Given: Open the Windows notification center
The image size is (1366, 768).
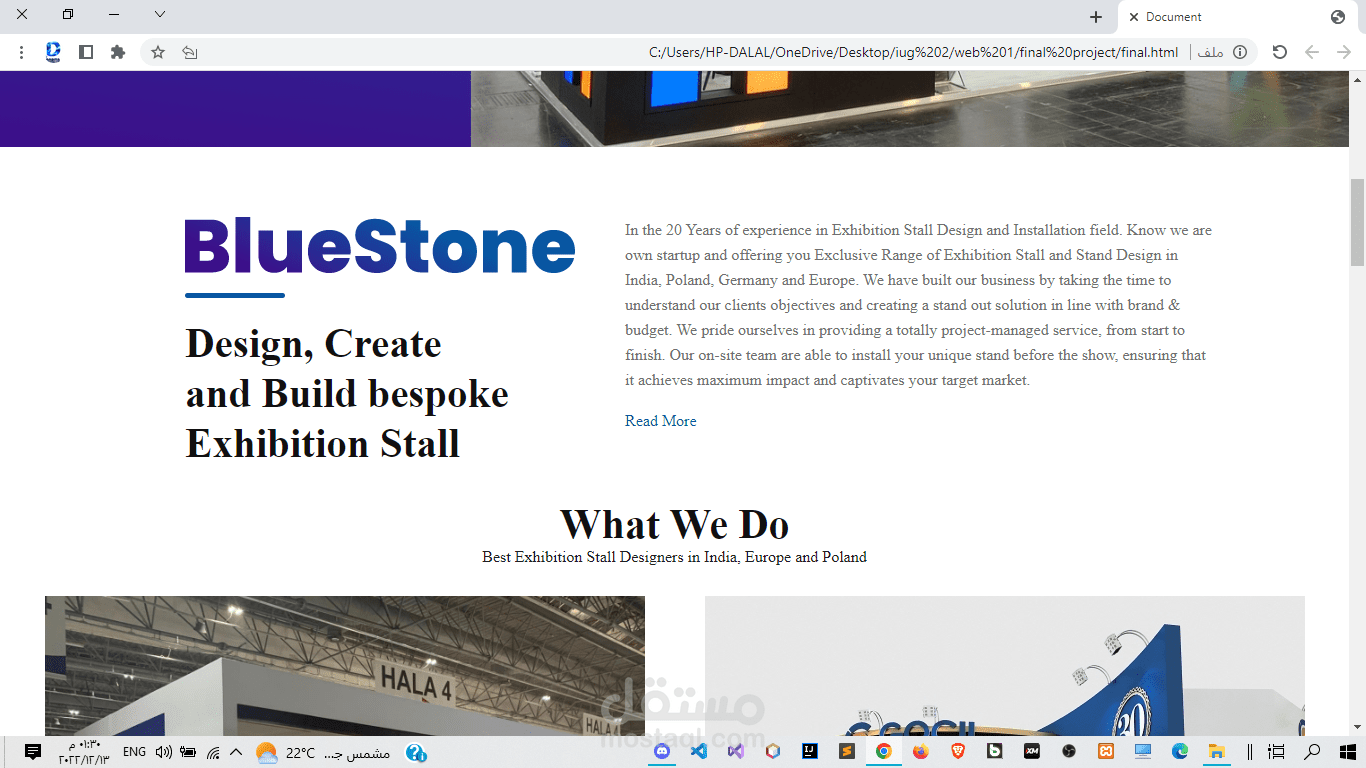Looking at the screenshot, I should [32, 752].
